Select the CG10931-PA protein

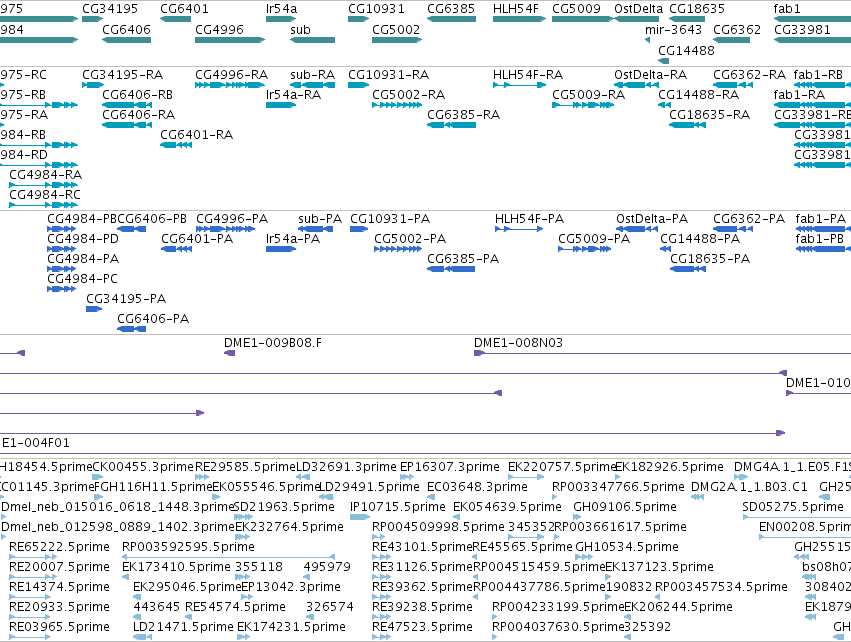pos(359,229)
